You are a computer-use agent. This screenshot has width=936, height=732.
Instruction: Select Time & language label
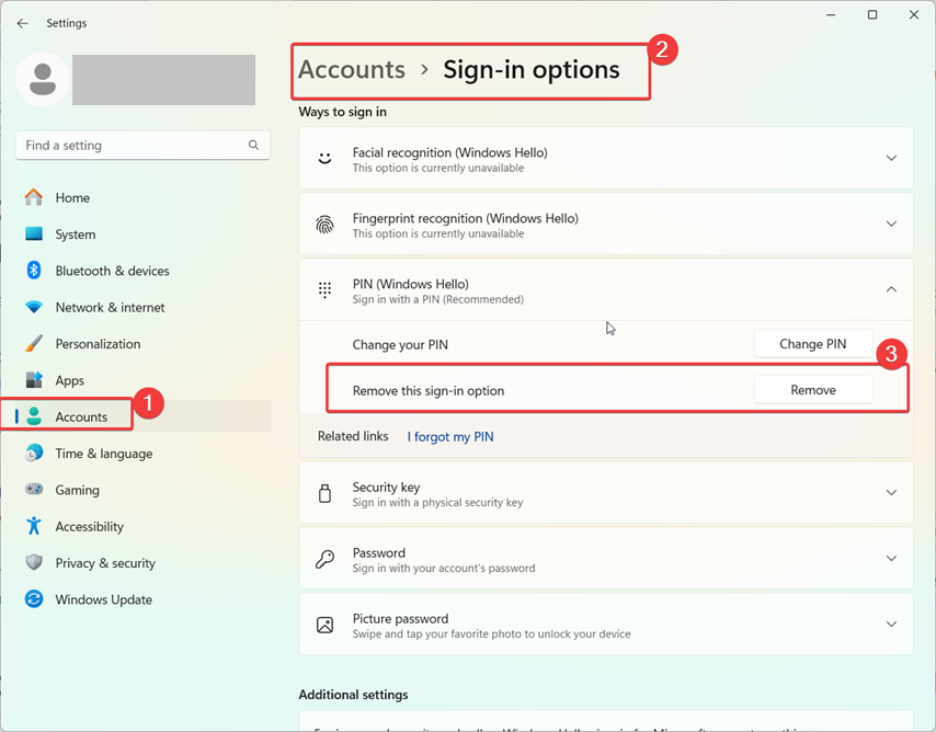coord(104,454)
